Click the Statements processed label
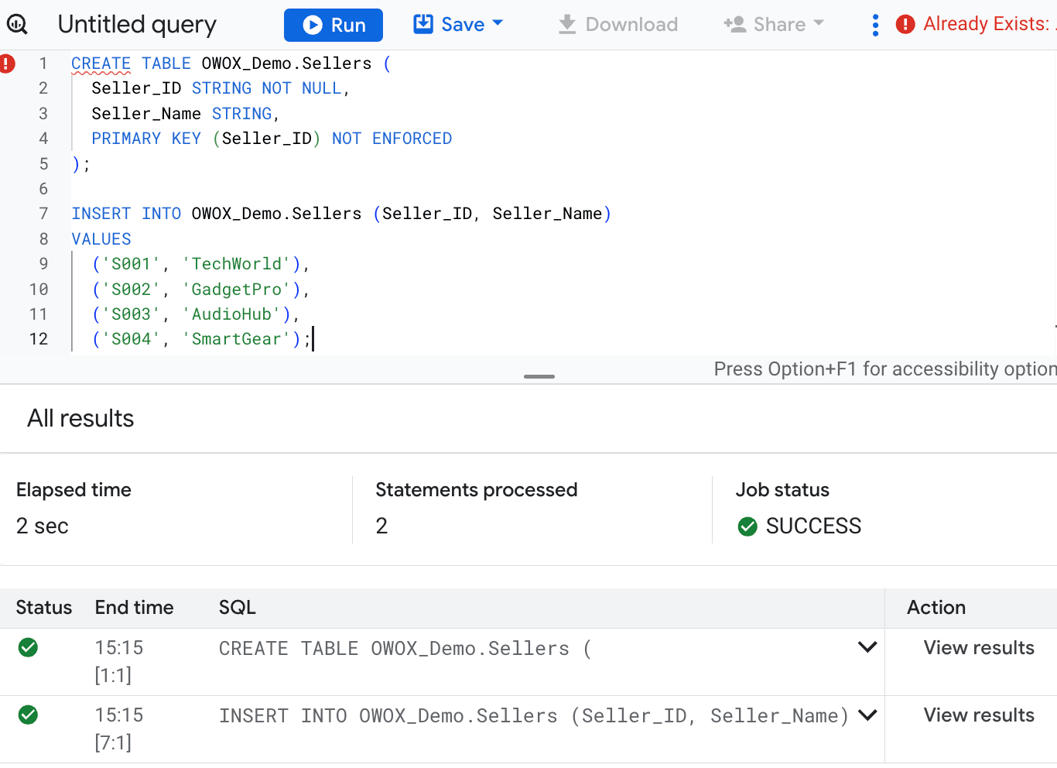The height and width of the screenshot is (768, 1057). 477,490
